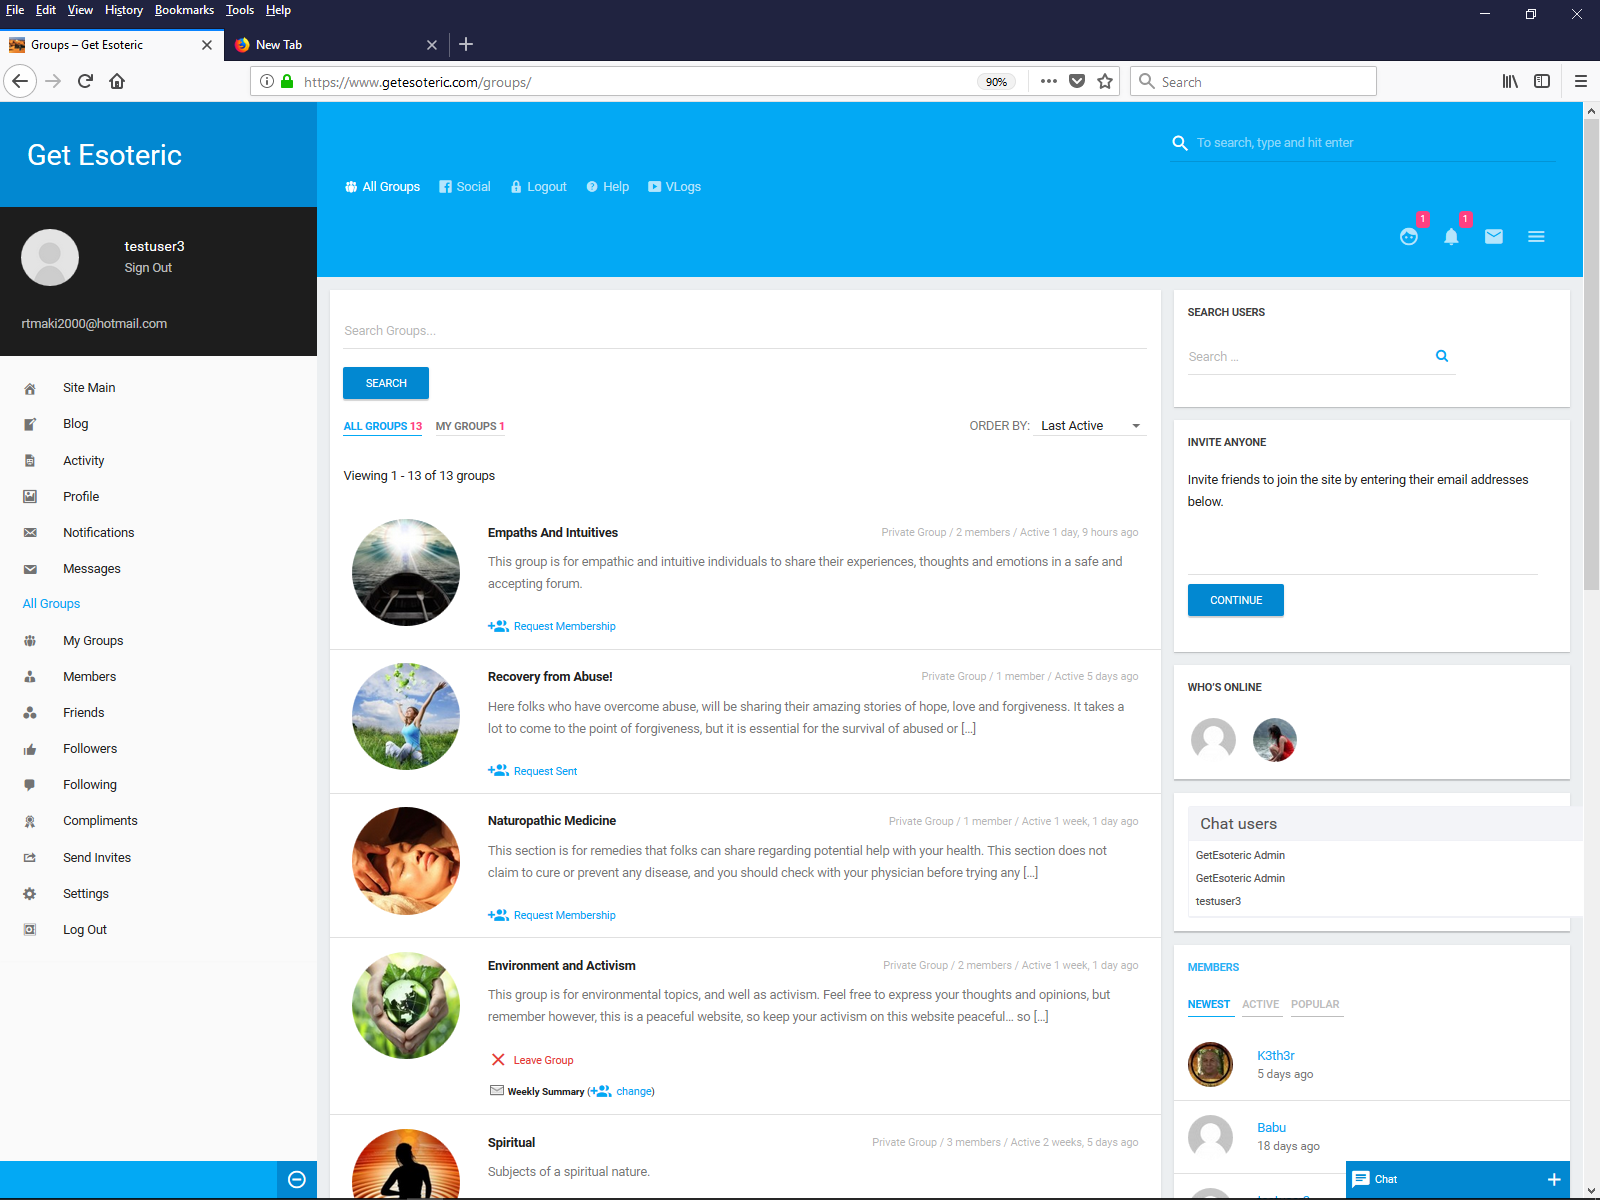Viewport: 1600px width, 1200px height.
Task: Bookmark this page with the star icon
Action: pyautogui.click(x=1105, y=81)
